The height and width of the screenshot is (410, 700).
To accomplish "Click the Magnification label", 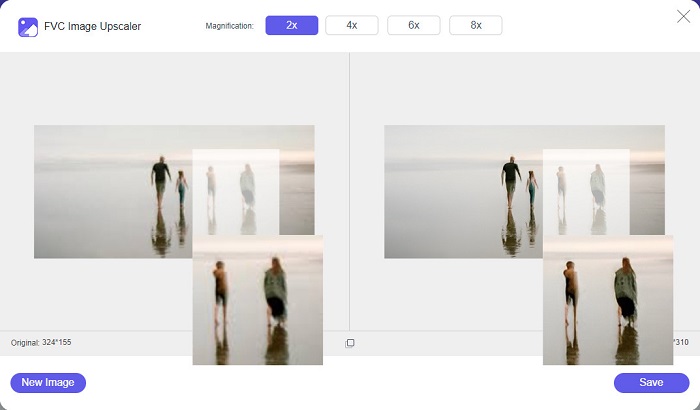I will pos(230,26).
